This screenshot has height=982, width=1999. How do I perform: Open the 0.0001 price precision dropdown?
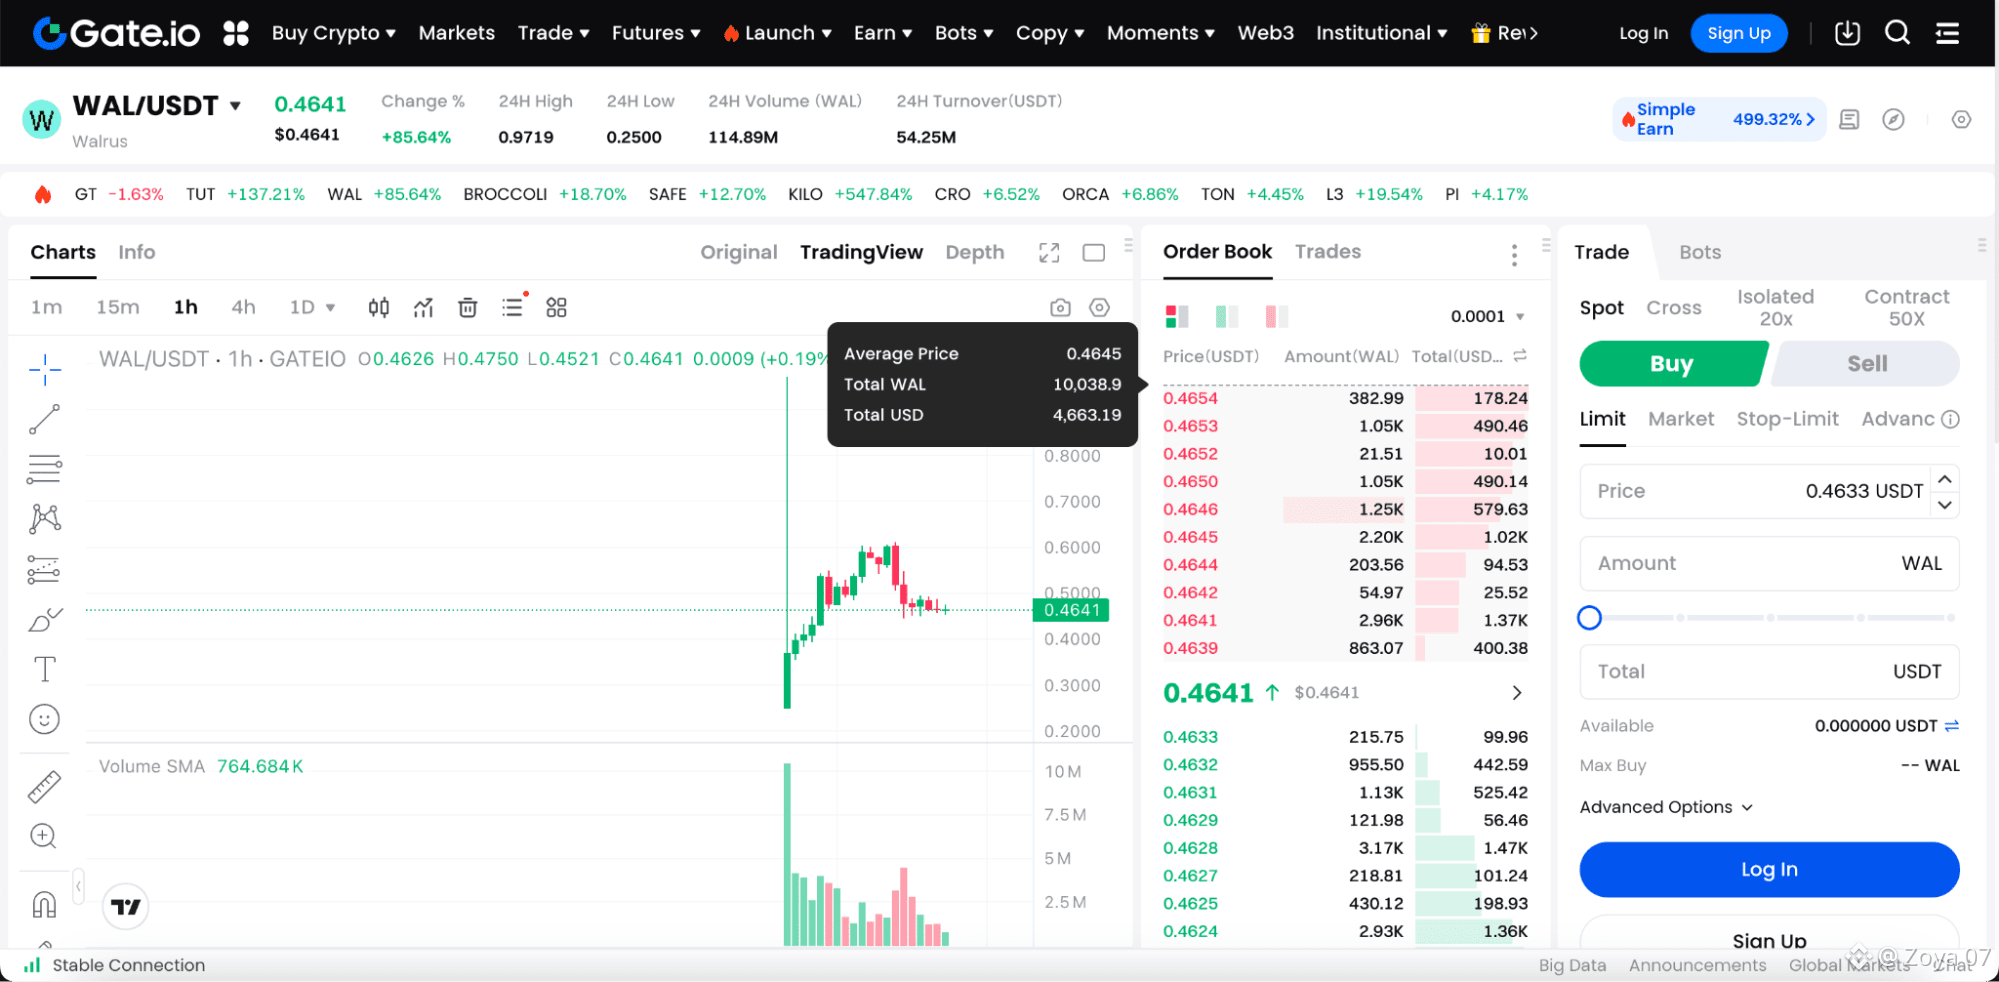point(1488,317)
